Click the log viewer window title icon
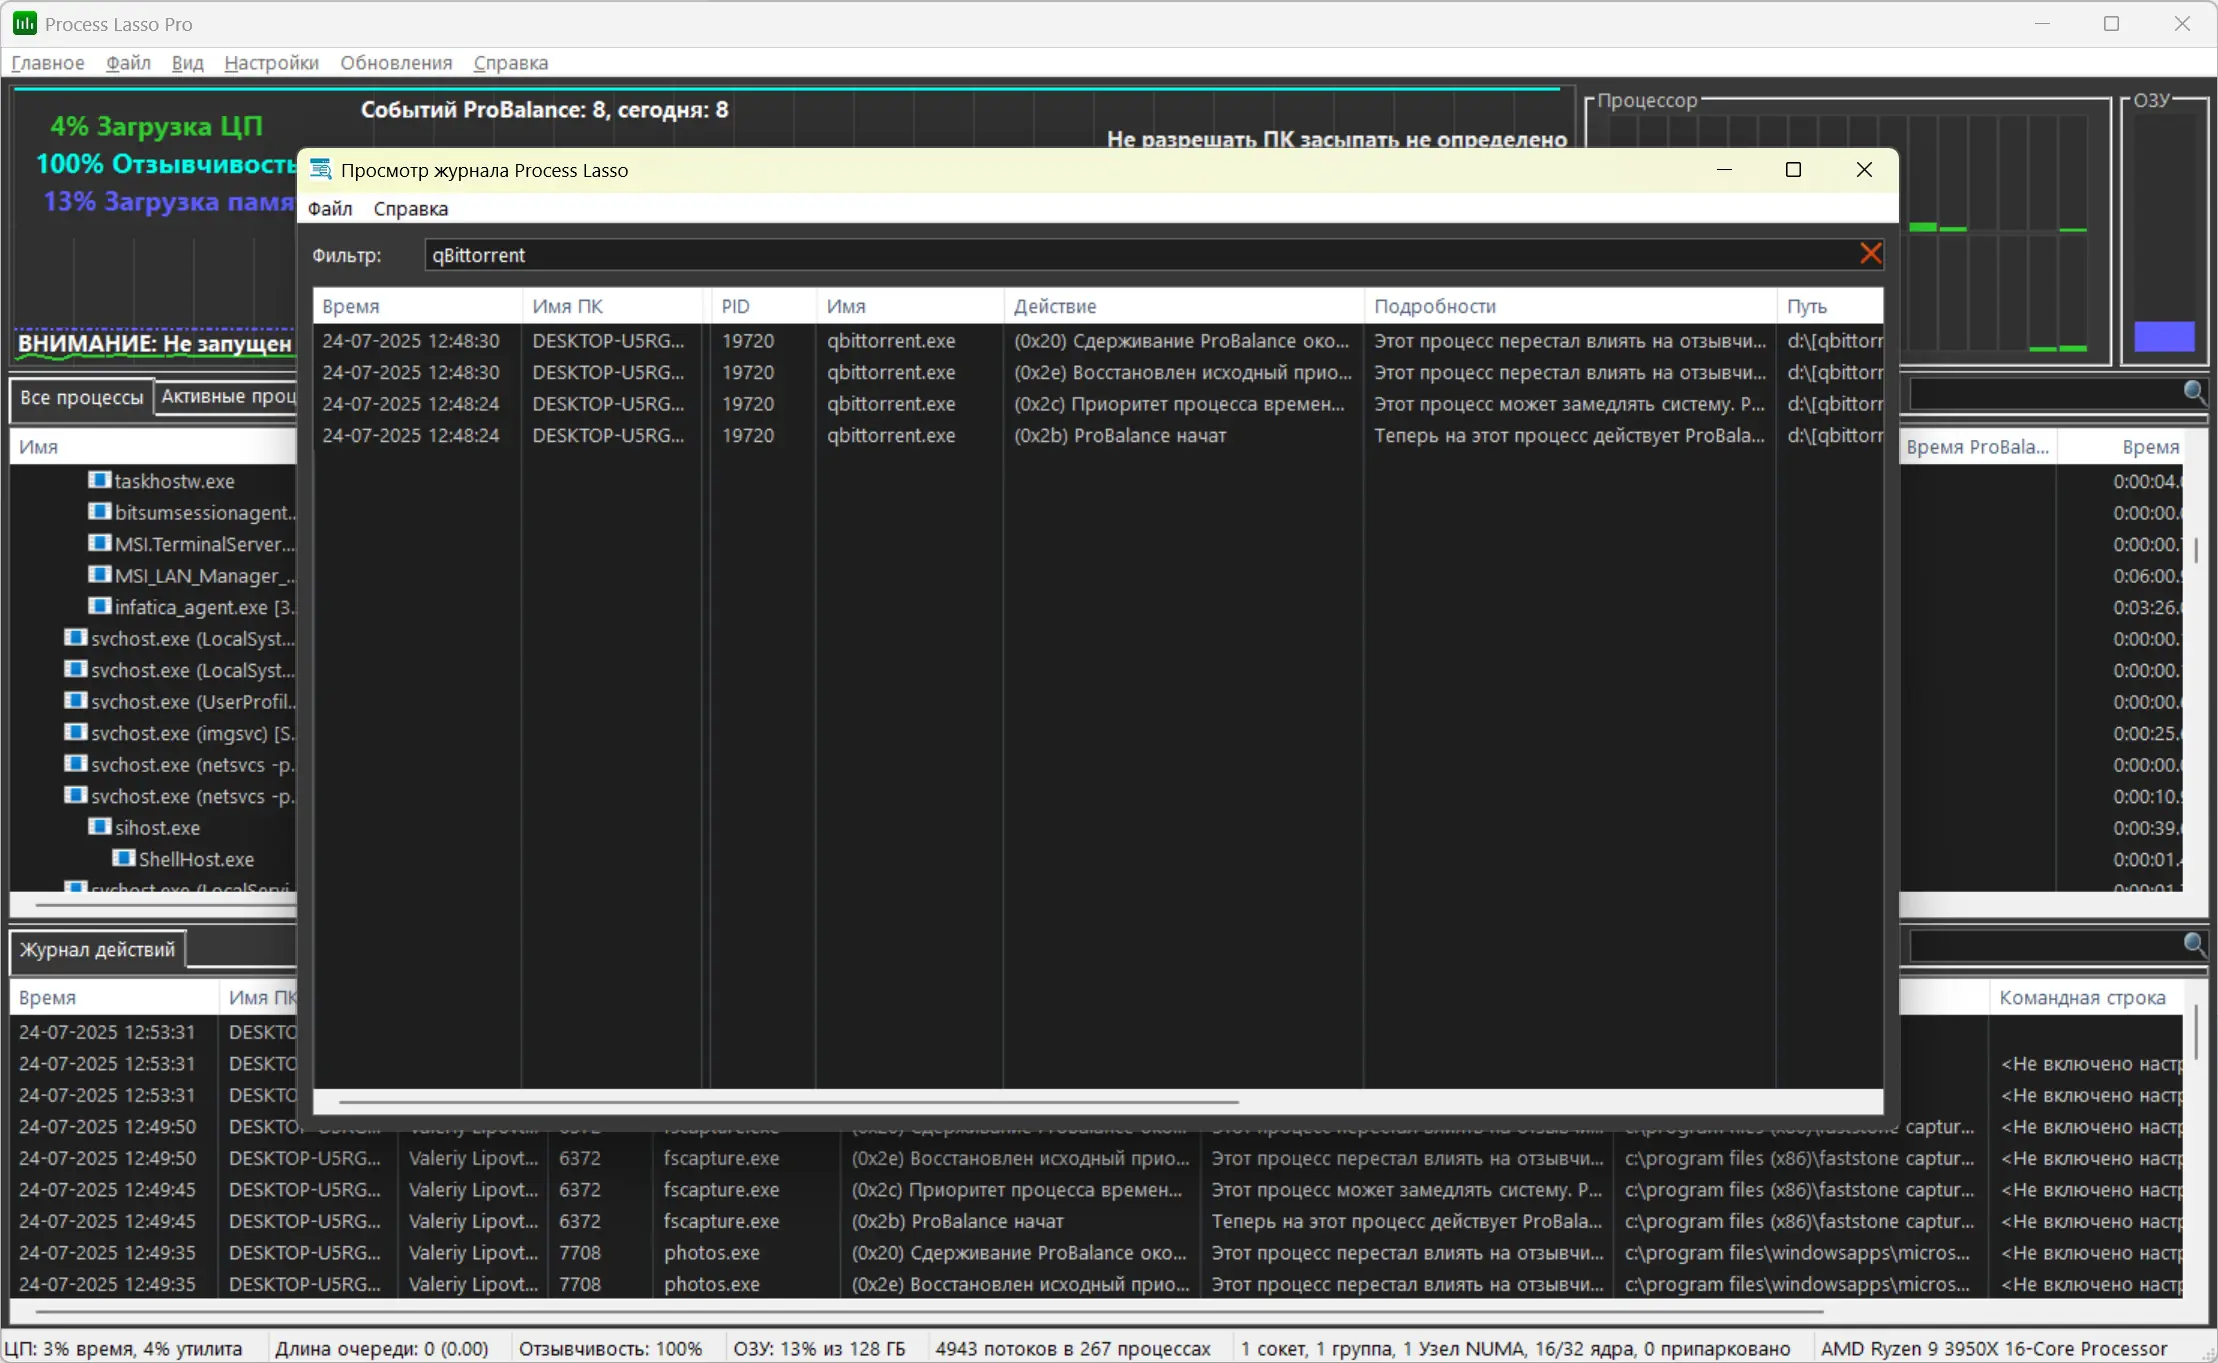Viewport: 2218px width, 1363px height. click(320, 170)
